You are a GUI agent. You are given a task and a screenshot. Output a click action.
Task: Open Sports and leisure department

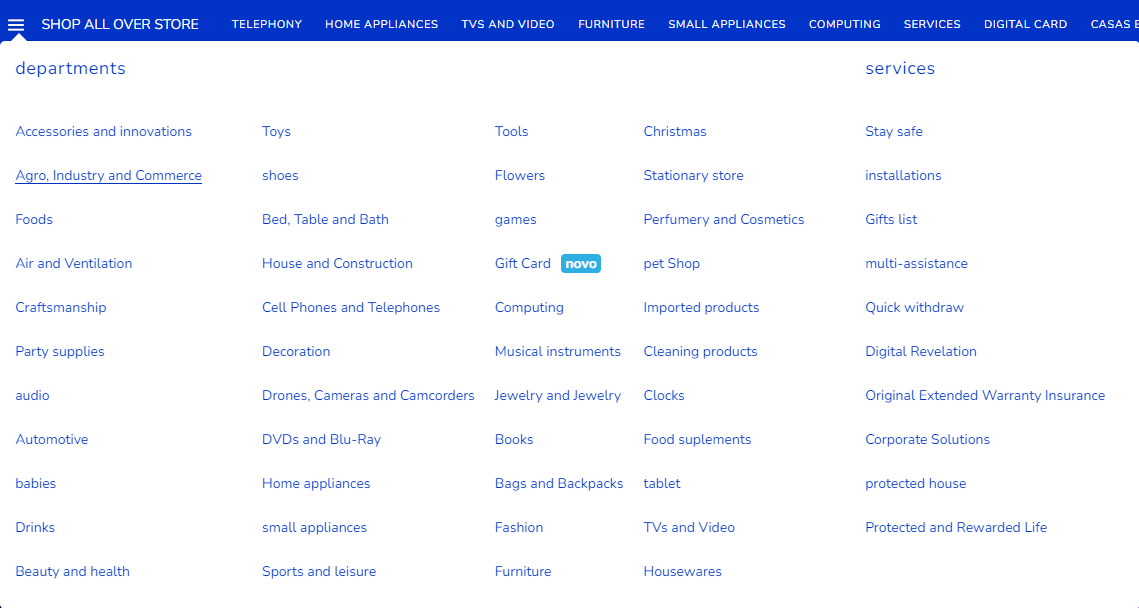(320, 572)
